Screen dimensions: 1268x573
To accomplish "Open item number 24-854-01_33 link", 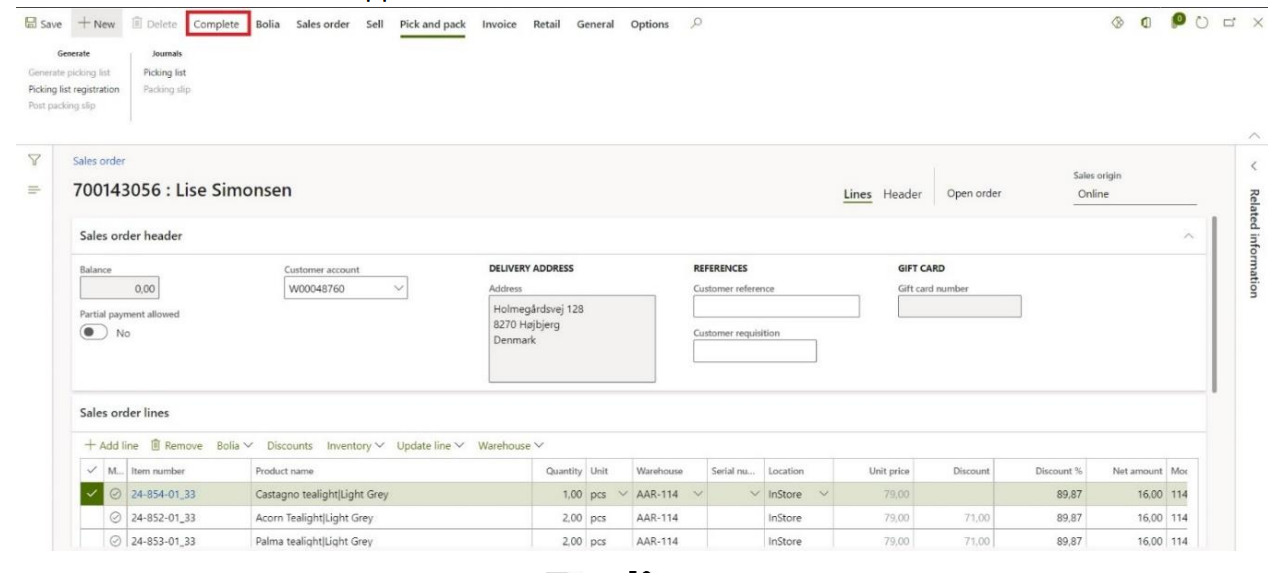I will click(x=164, y=493).
